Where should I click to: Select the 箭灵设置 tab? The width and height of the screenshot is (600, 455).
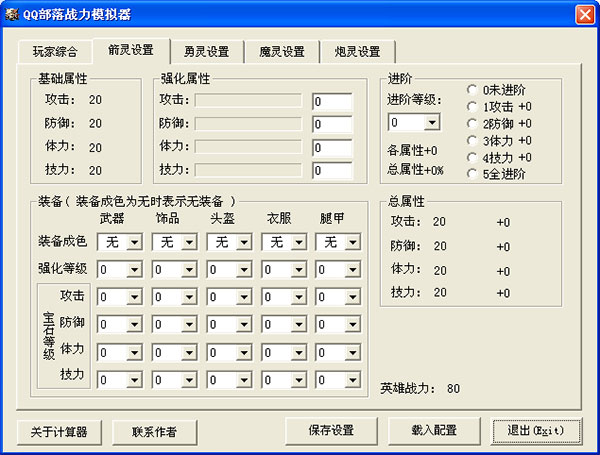click(x=131, y=50)
